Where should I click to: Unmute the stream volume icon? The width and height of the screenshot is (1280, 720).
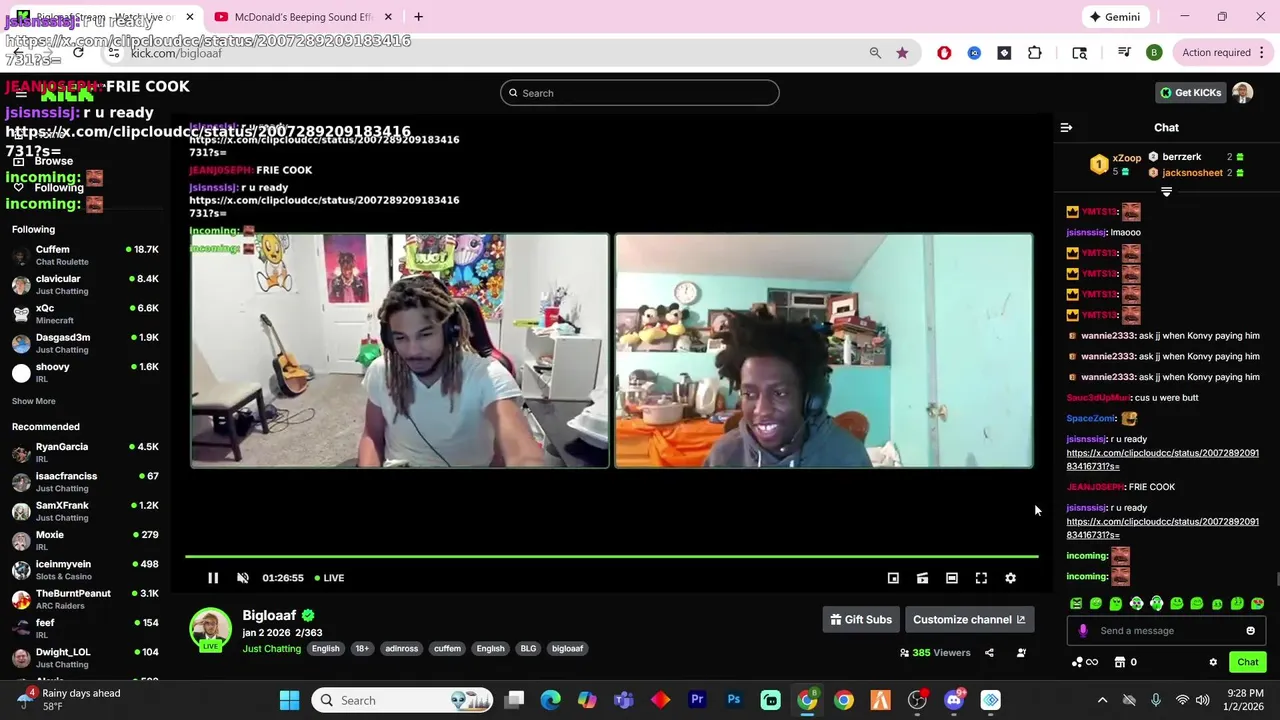(x=242, y=578)
